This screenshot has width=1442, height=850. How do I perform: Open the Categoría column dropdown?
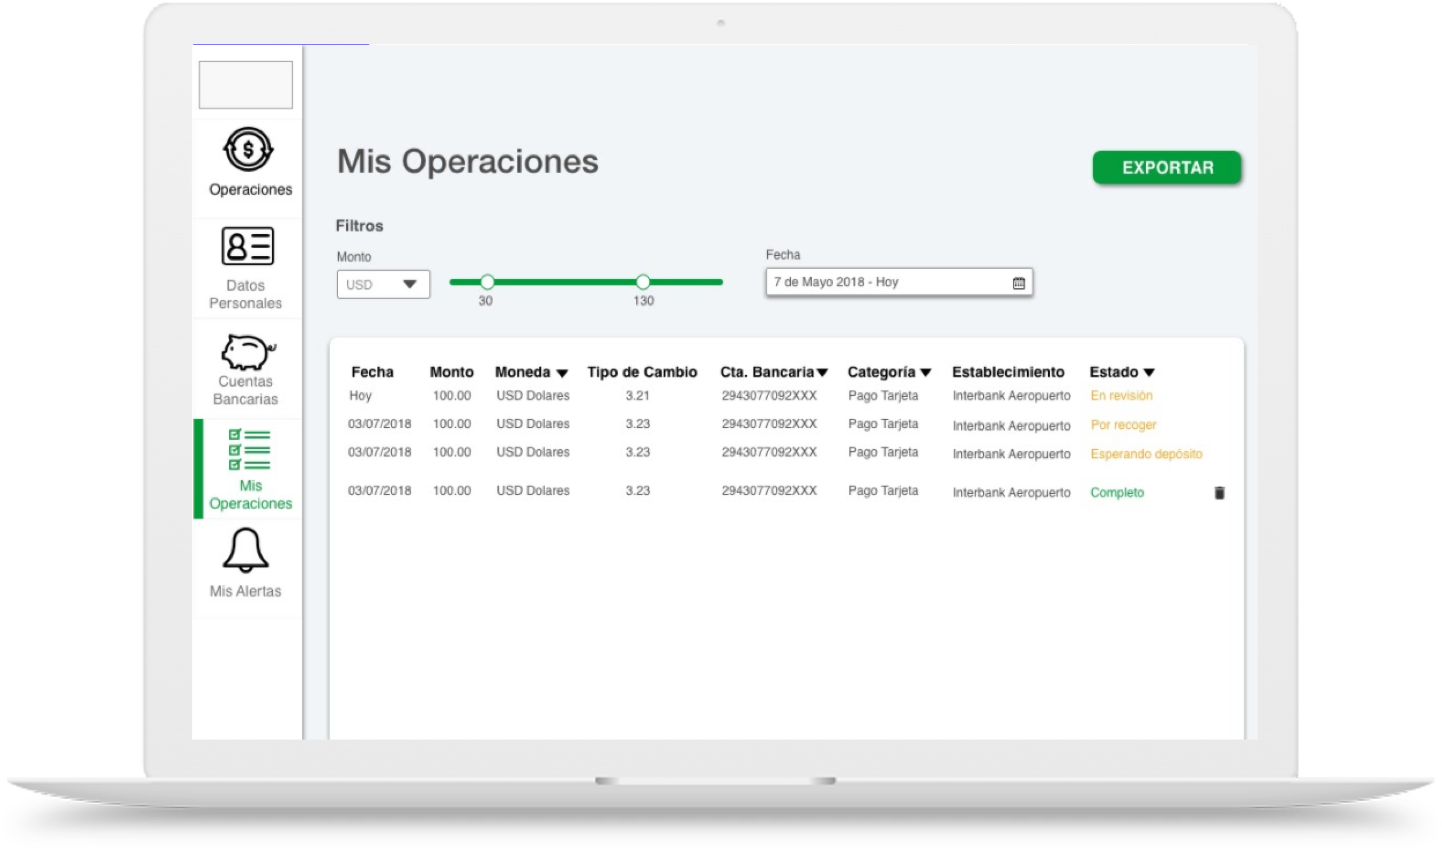coord(925,373)
